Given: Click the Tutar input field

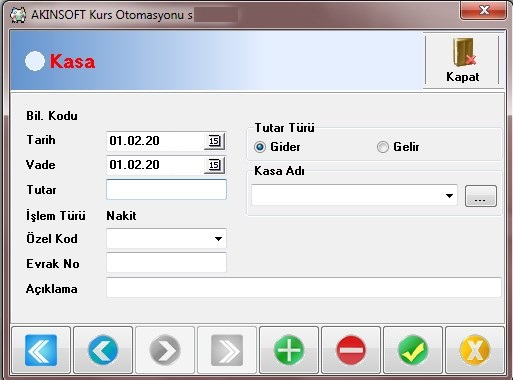Looking at the screenshot, I should click(x=166, y=190).
